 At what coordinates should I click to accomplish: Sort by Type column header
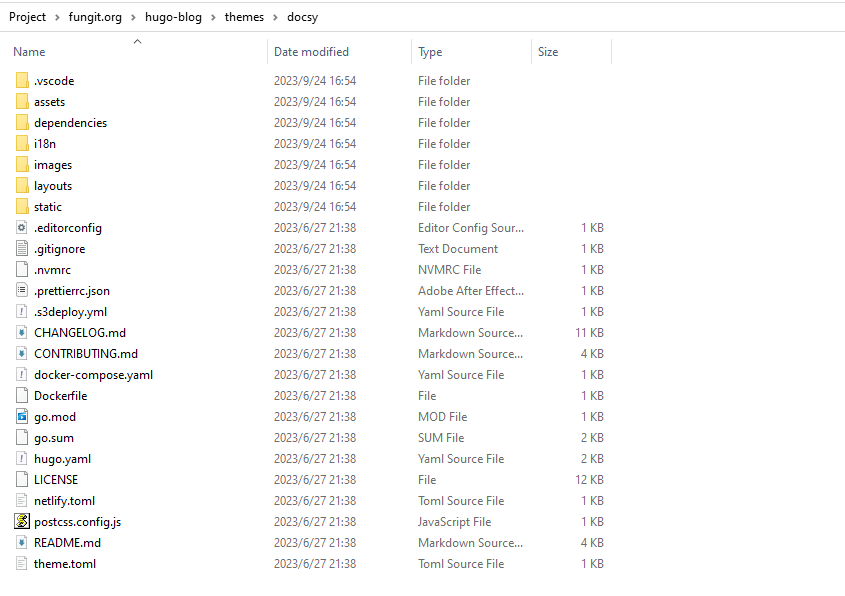click(430, 52)
